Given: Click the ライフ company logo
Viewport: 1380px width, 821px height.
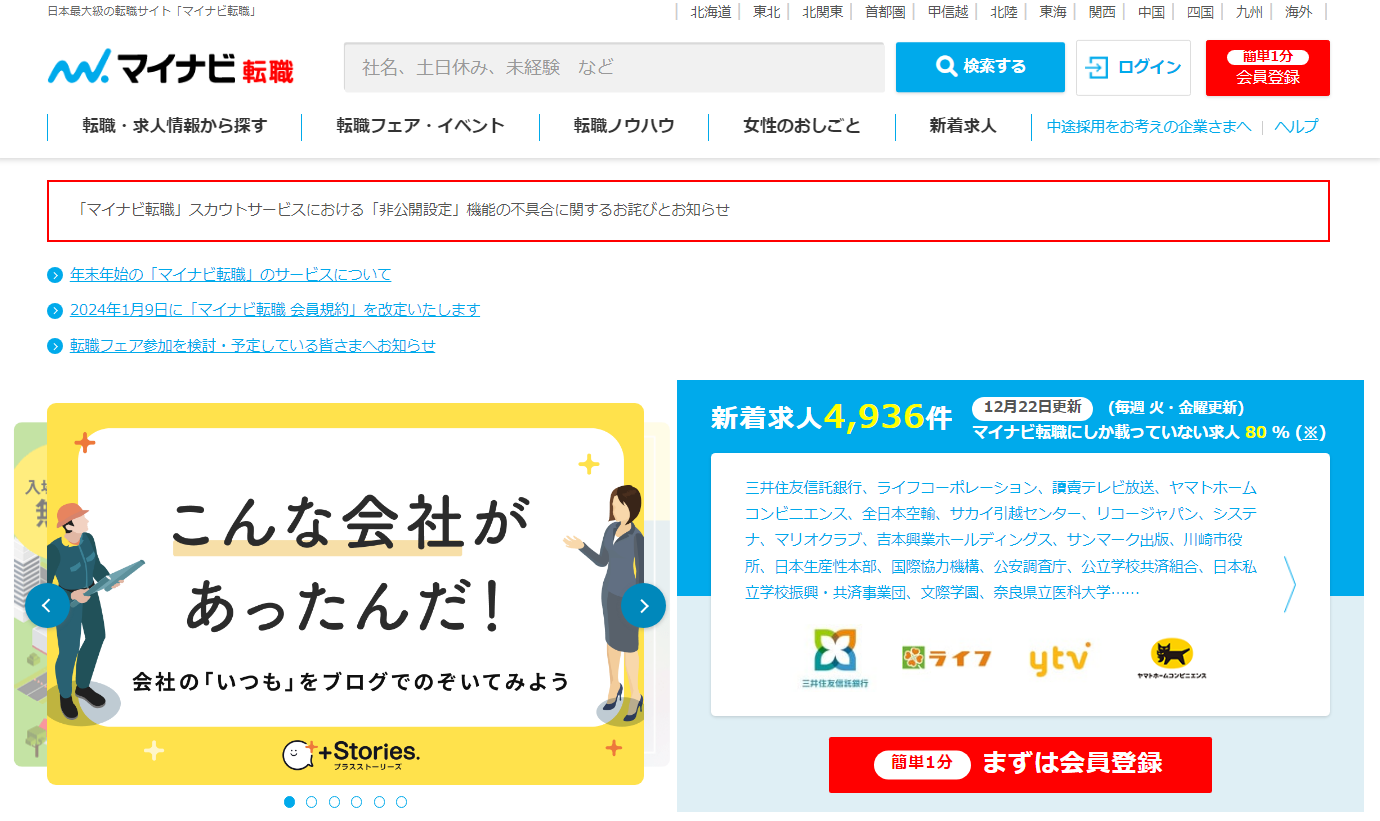Looking at the screenshot, I should point(946,658).
